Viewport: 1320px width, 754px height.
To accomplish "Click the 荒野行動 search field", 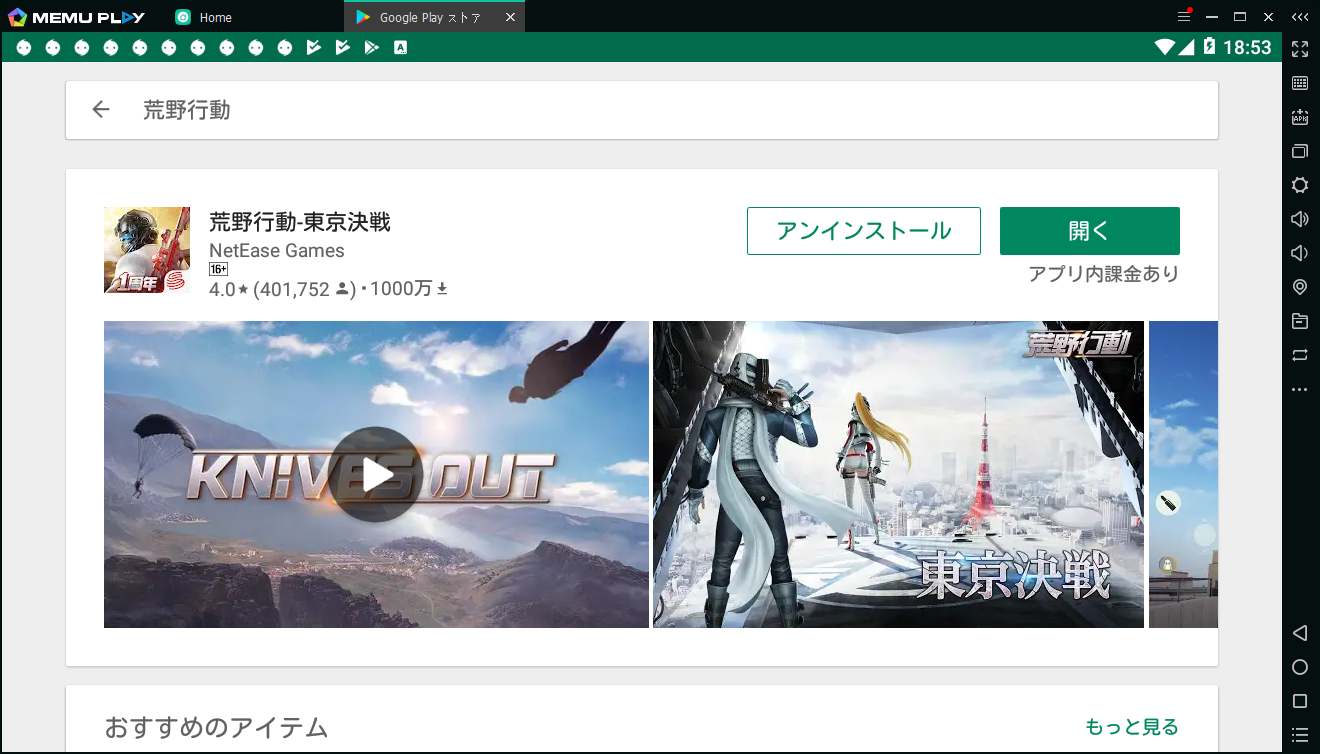I will pyautogui.click(x=642, y=110).
